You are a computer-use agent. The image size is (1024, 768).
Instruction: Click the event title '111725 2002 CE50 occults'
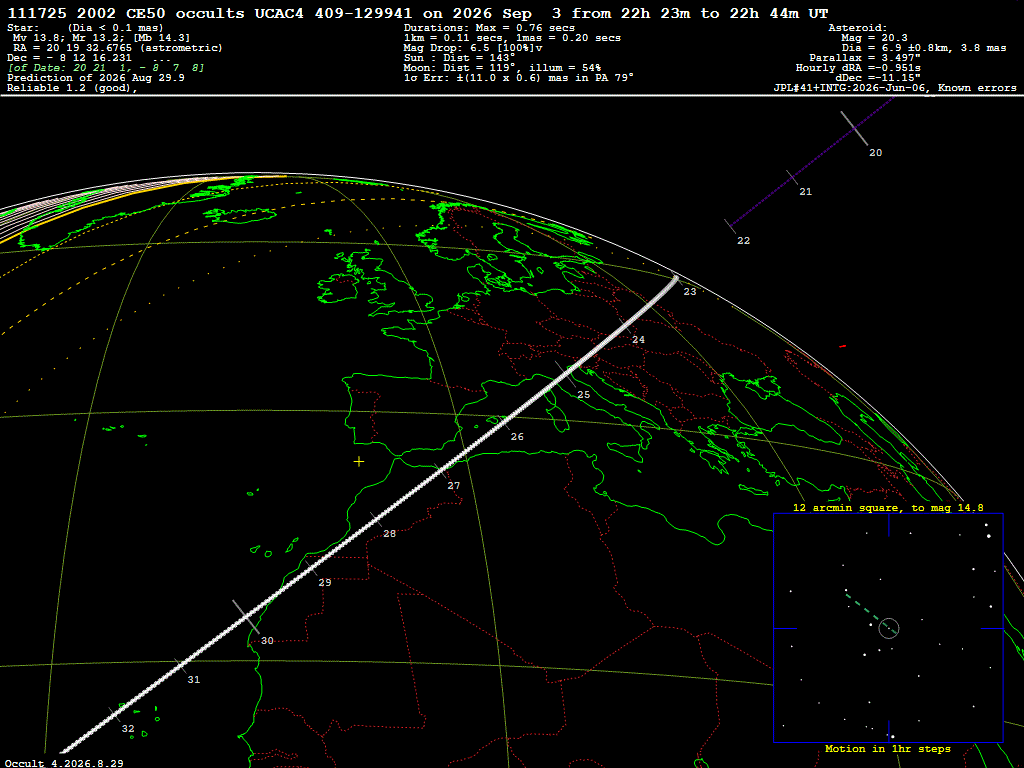click(x=126, y=13)
